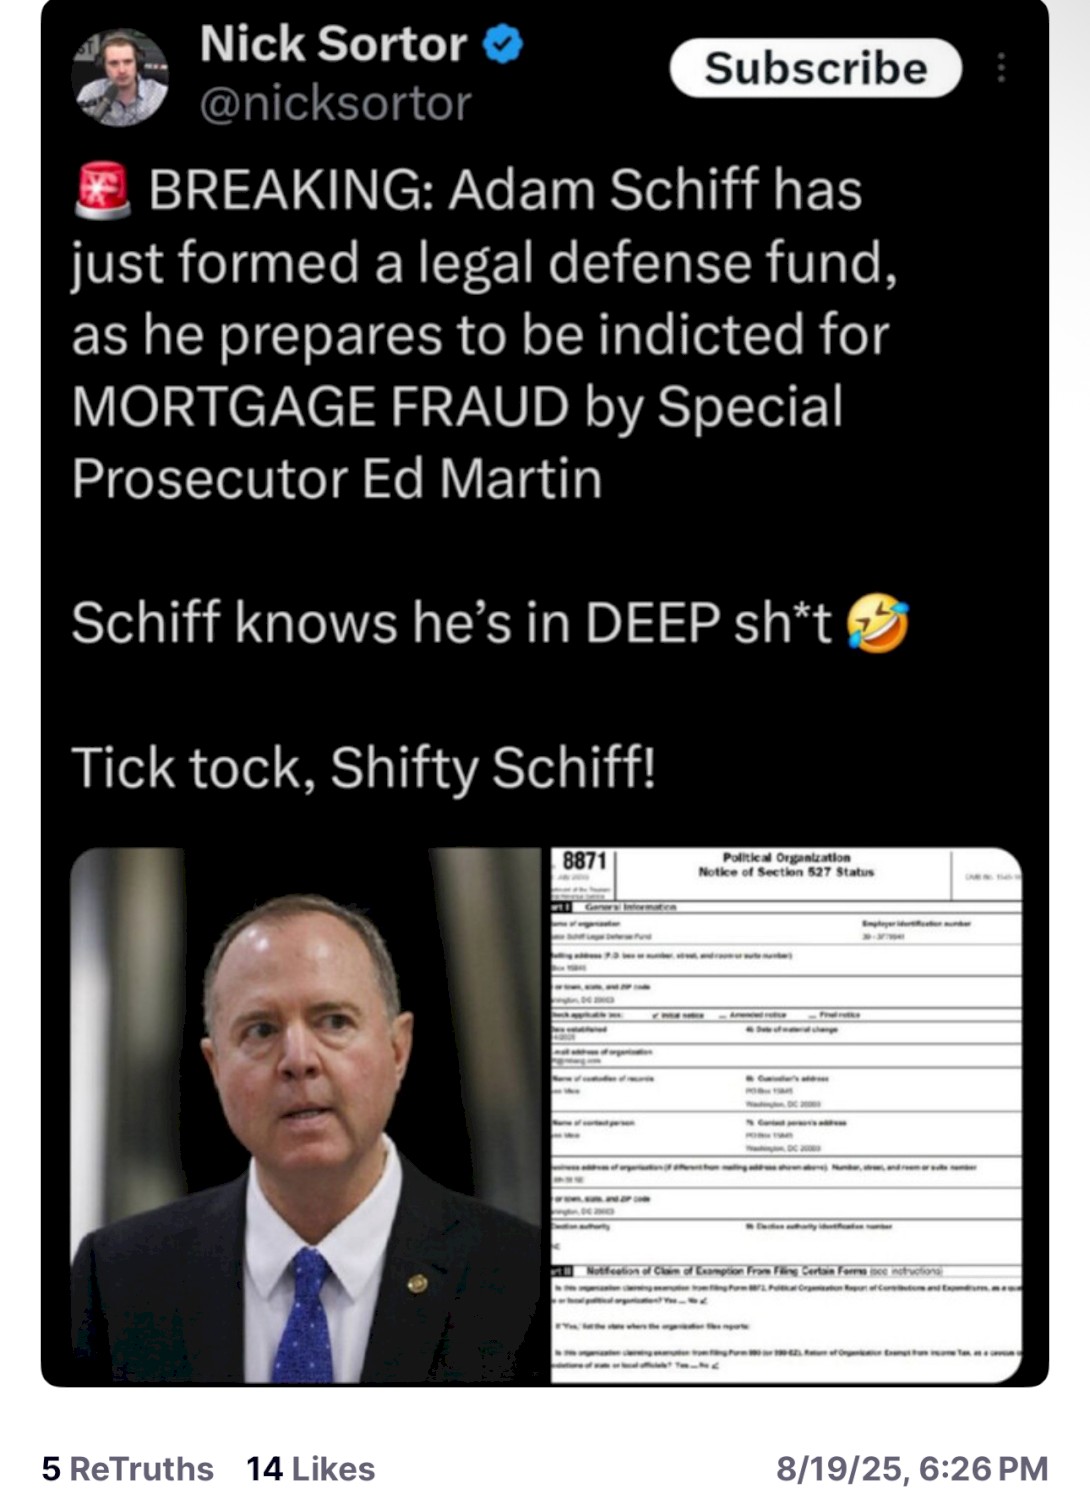Screen dimensions: 1090x1500
Task: Click the "Notice of Section 527 Status" title
Action: (786, 872)
